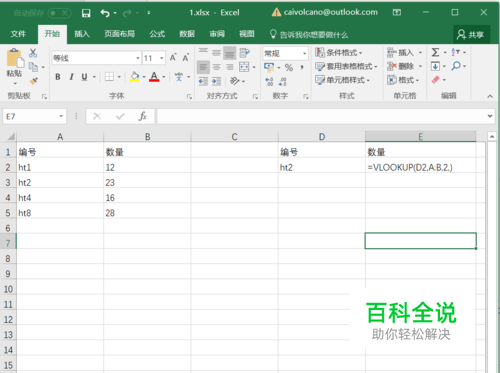The image size is (500, 373).
Task: Expand the Name Box dropdown arrow
Action: pyautogui.click(x=61, y=116)
